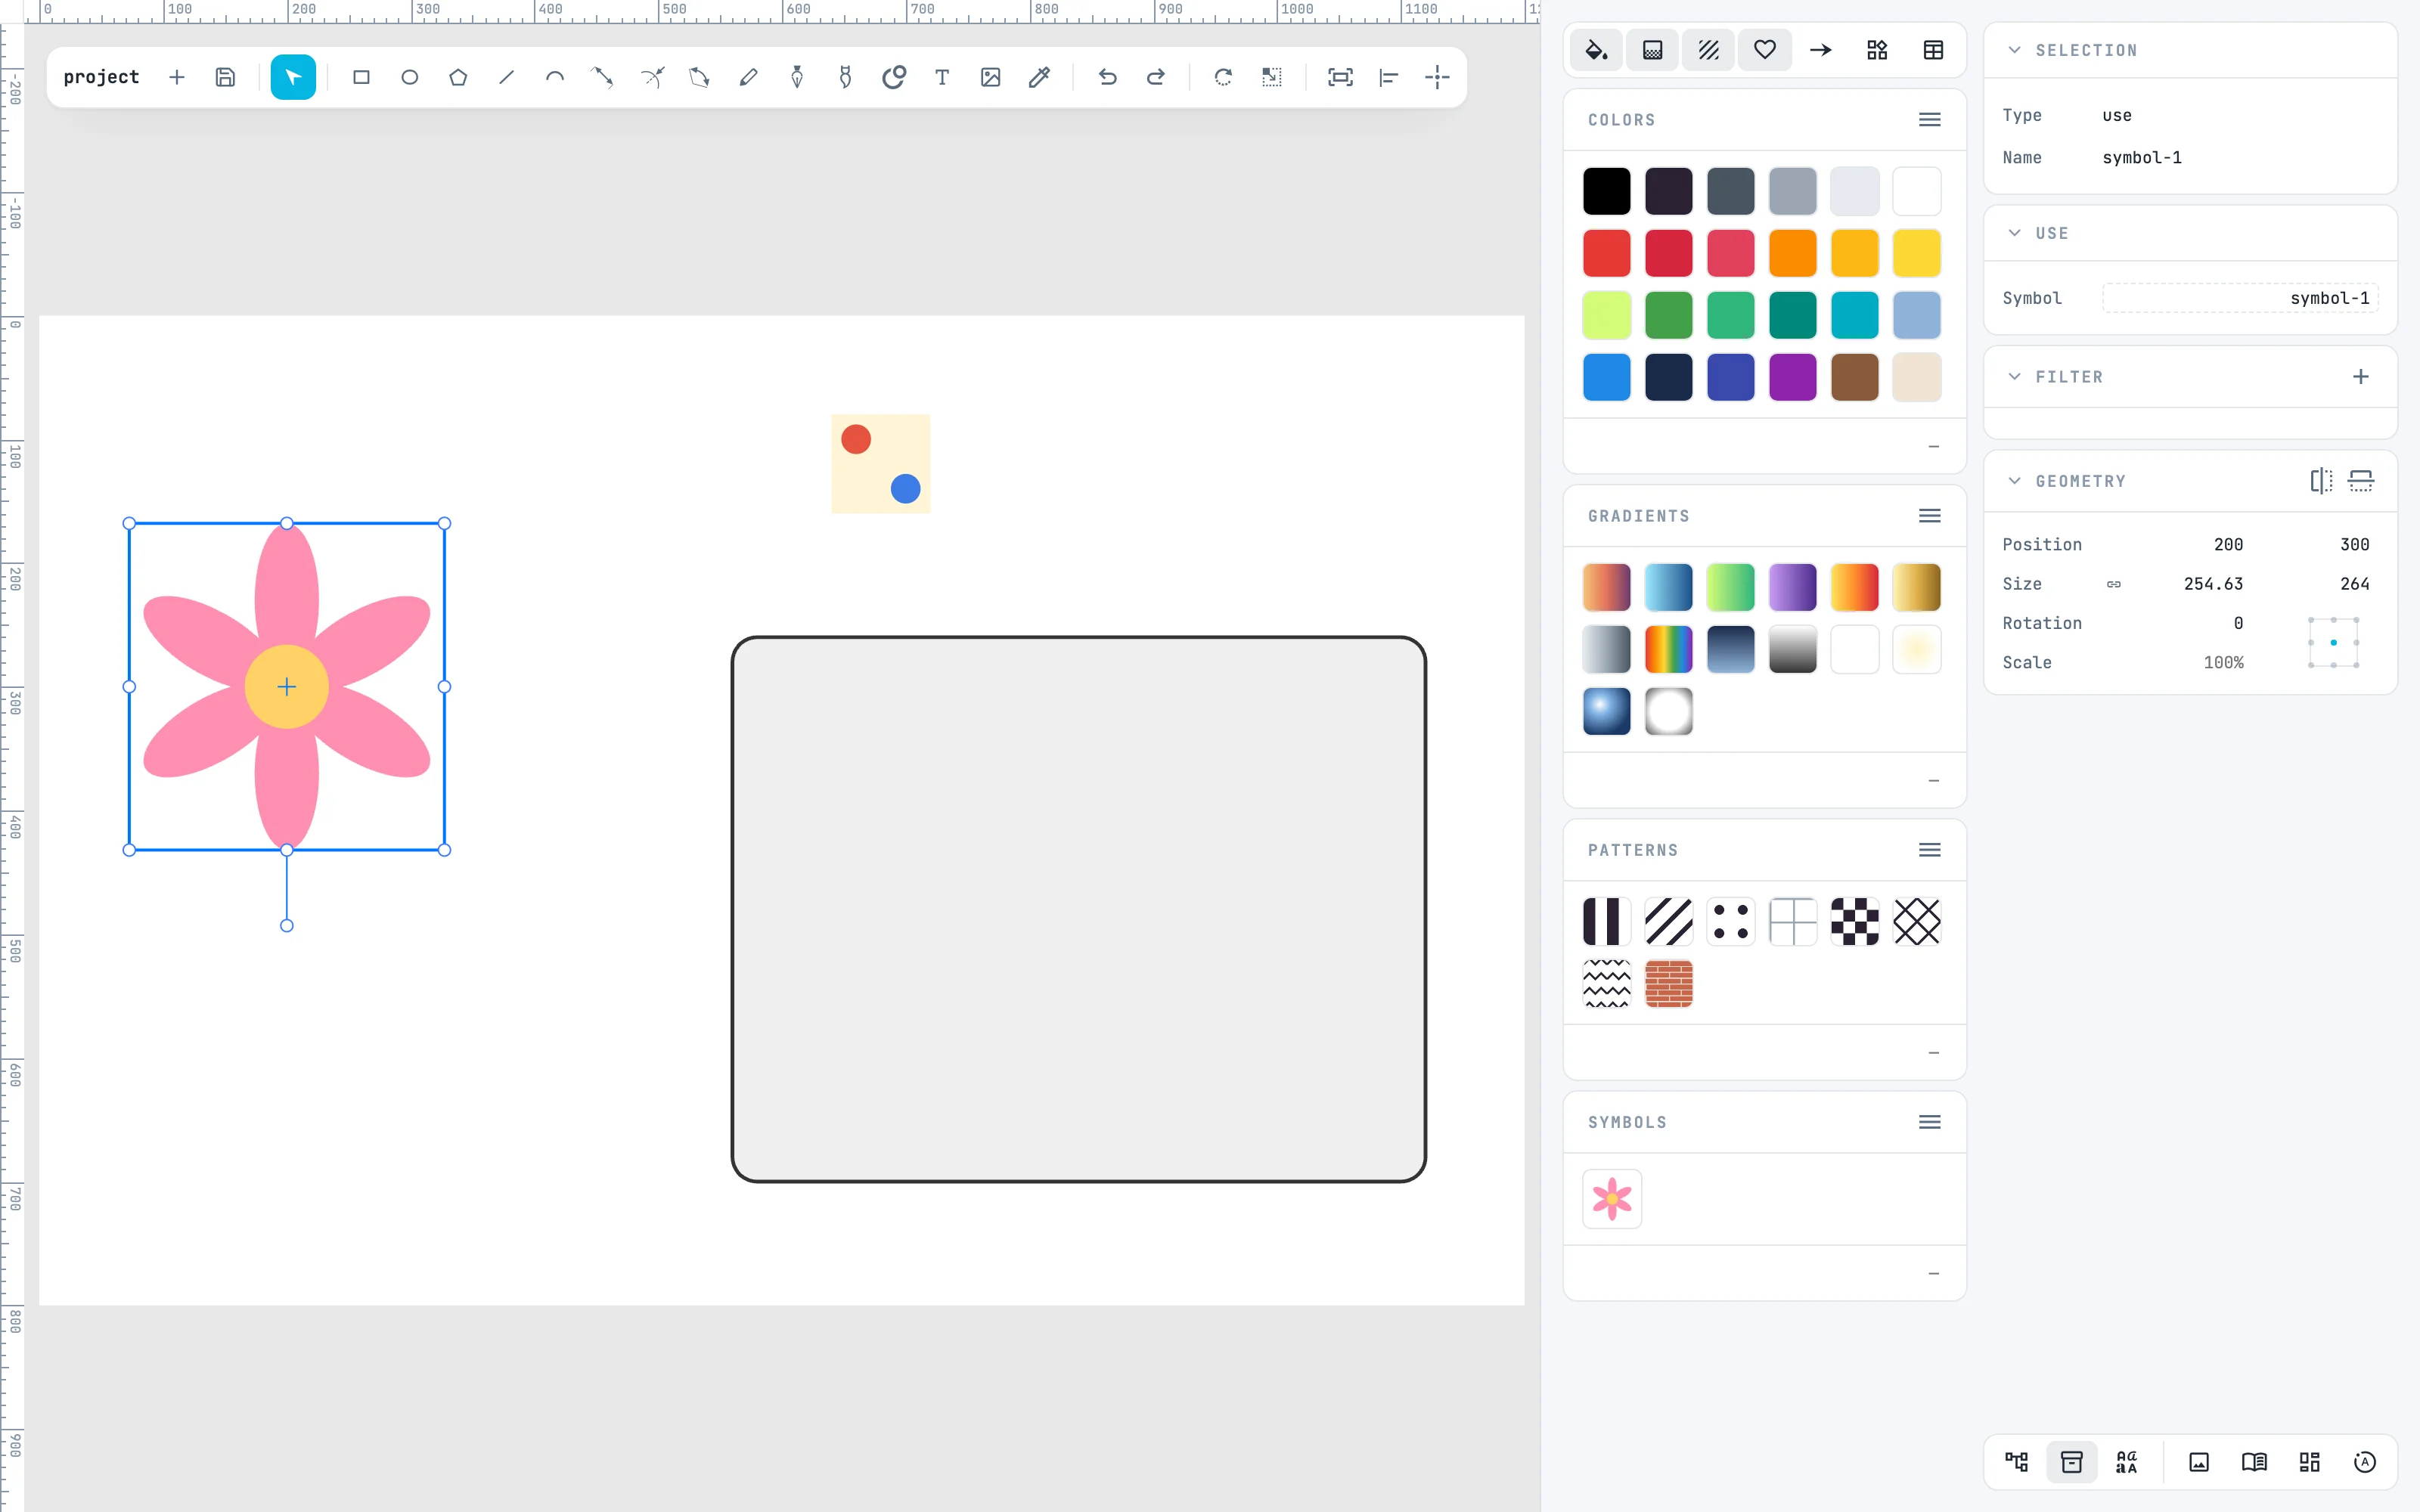
Task: Toggle the heart symbols tab
Action: pyautogui.click(x=1764, y=50)
